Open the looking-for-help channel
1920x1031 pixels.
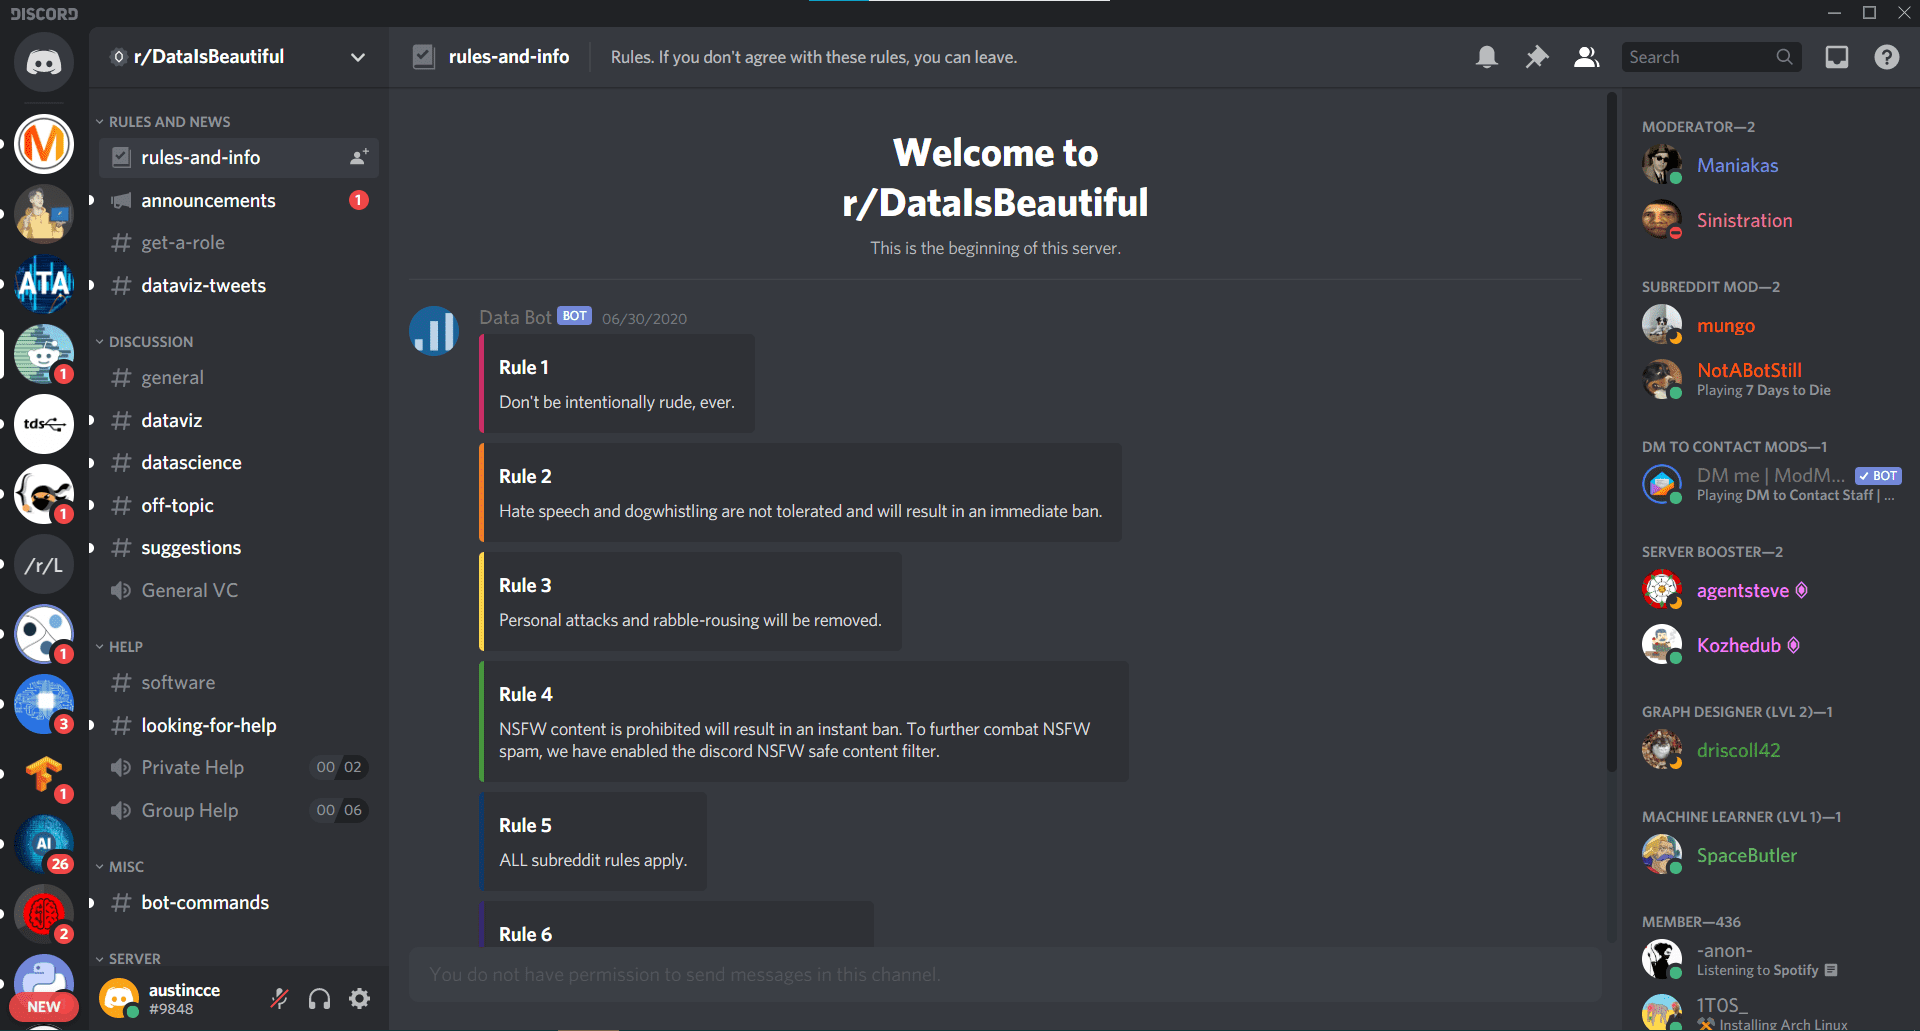(239, 725)
